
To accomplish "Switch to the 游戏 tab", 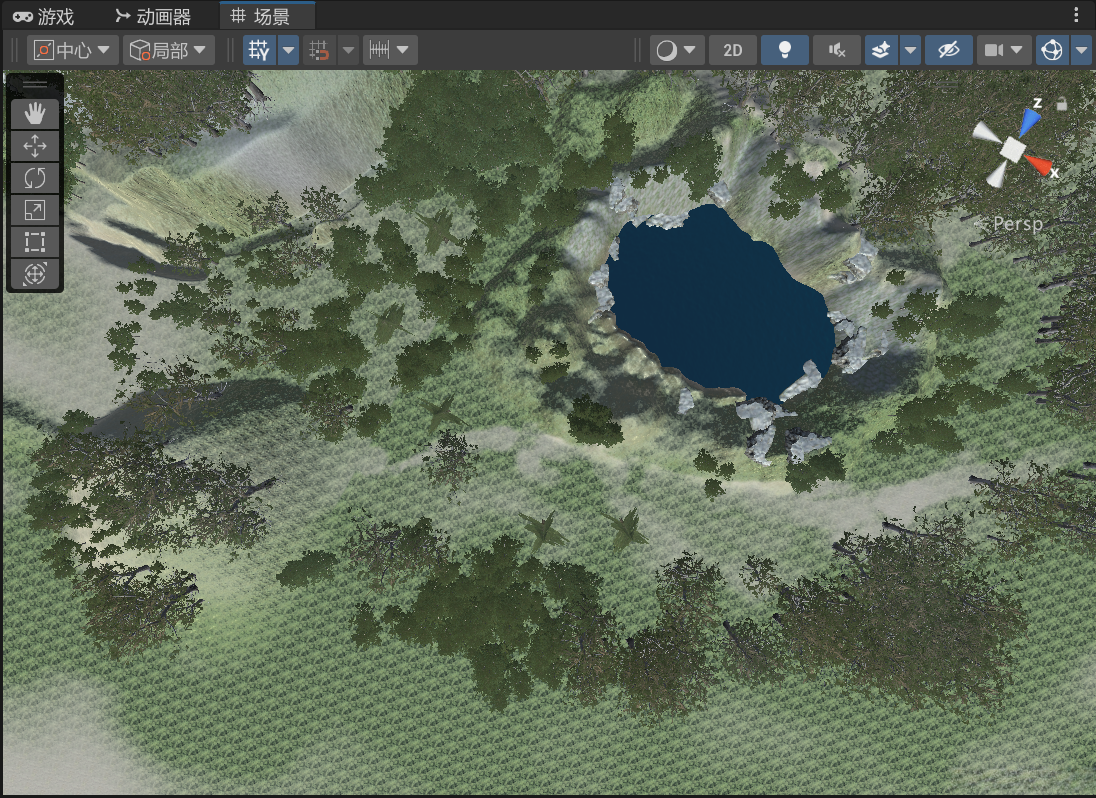I will tap(44, 16).
